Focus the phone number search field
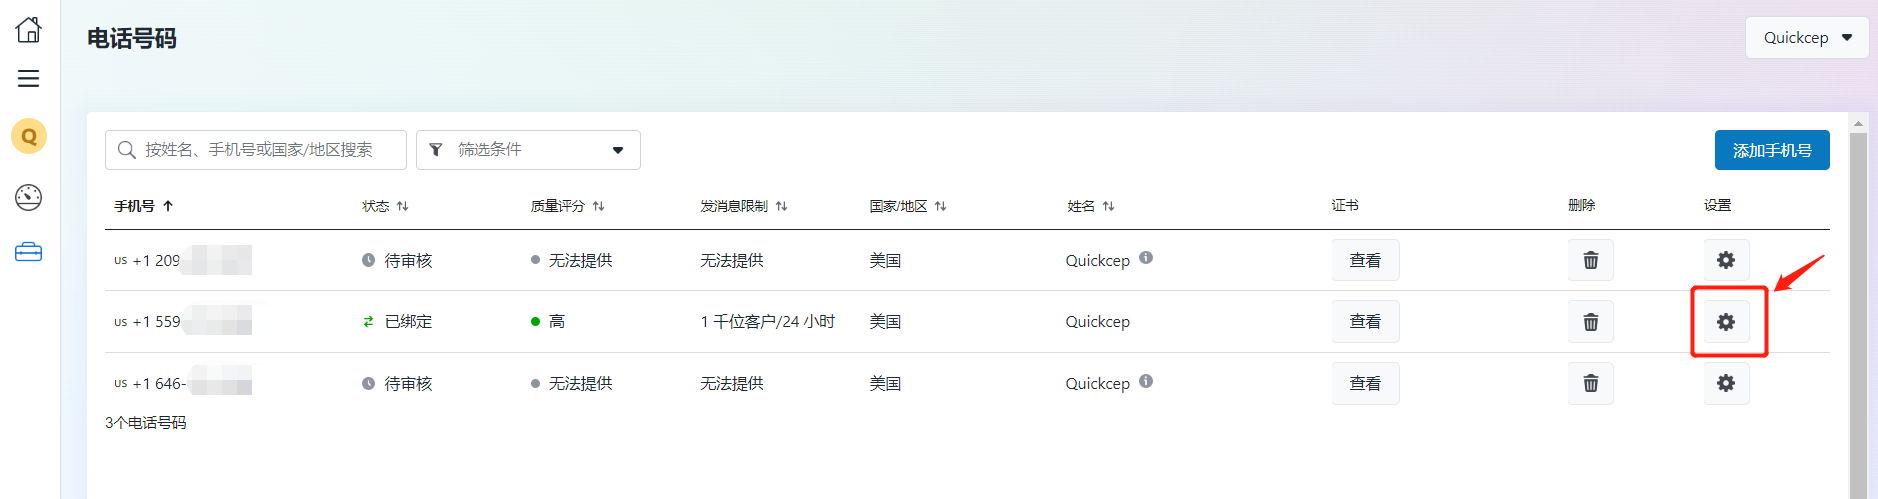 point(256,150)
